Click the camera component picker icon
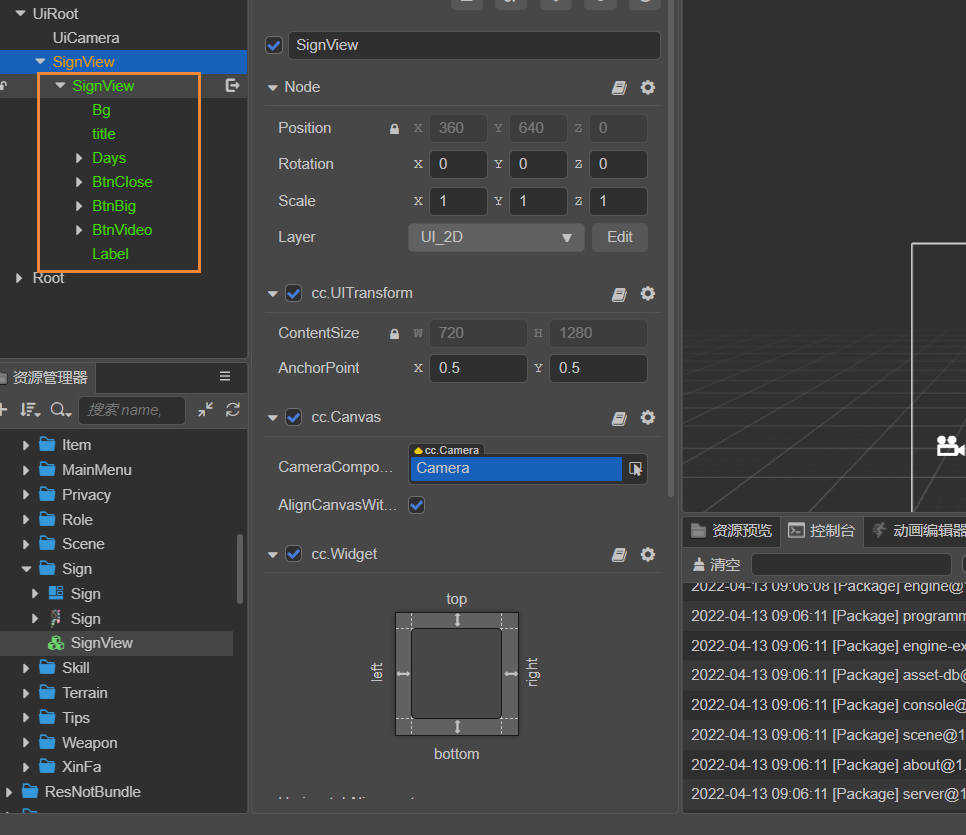 coord(635,468)
